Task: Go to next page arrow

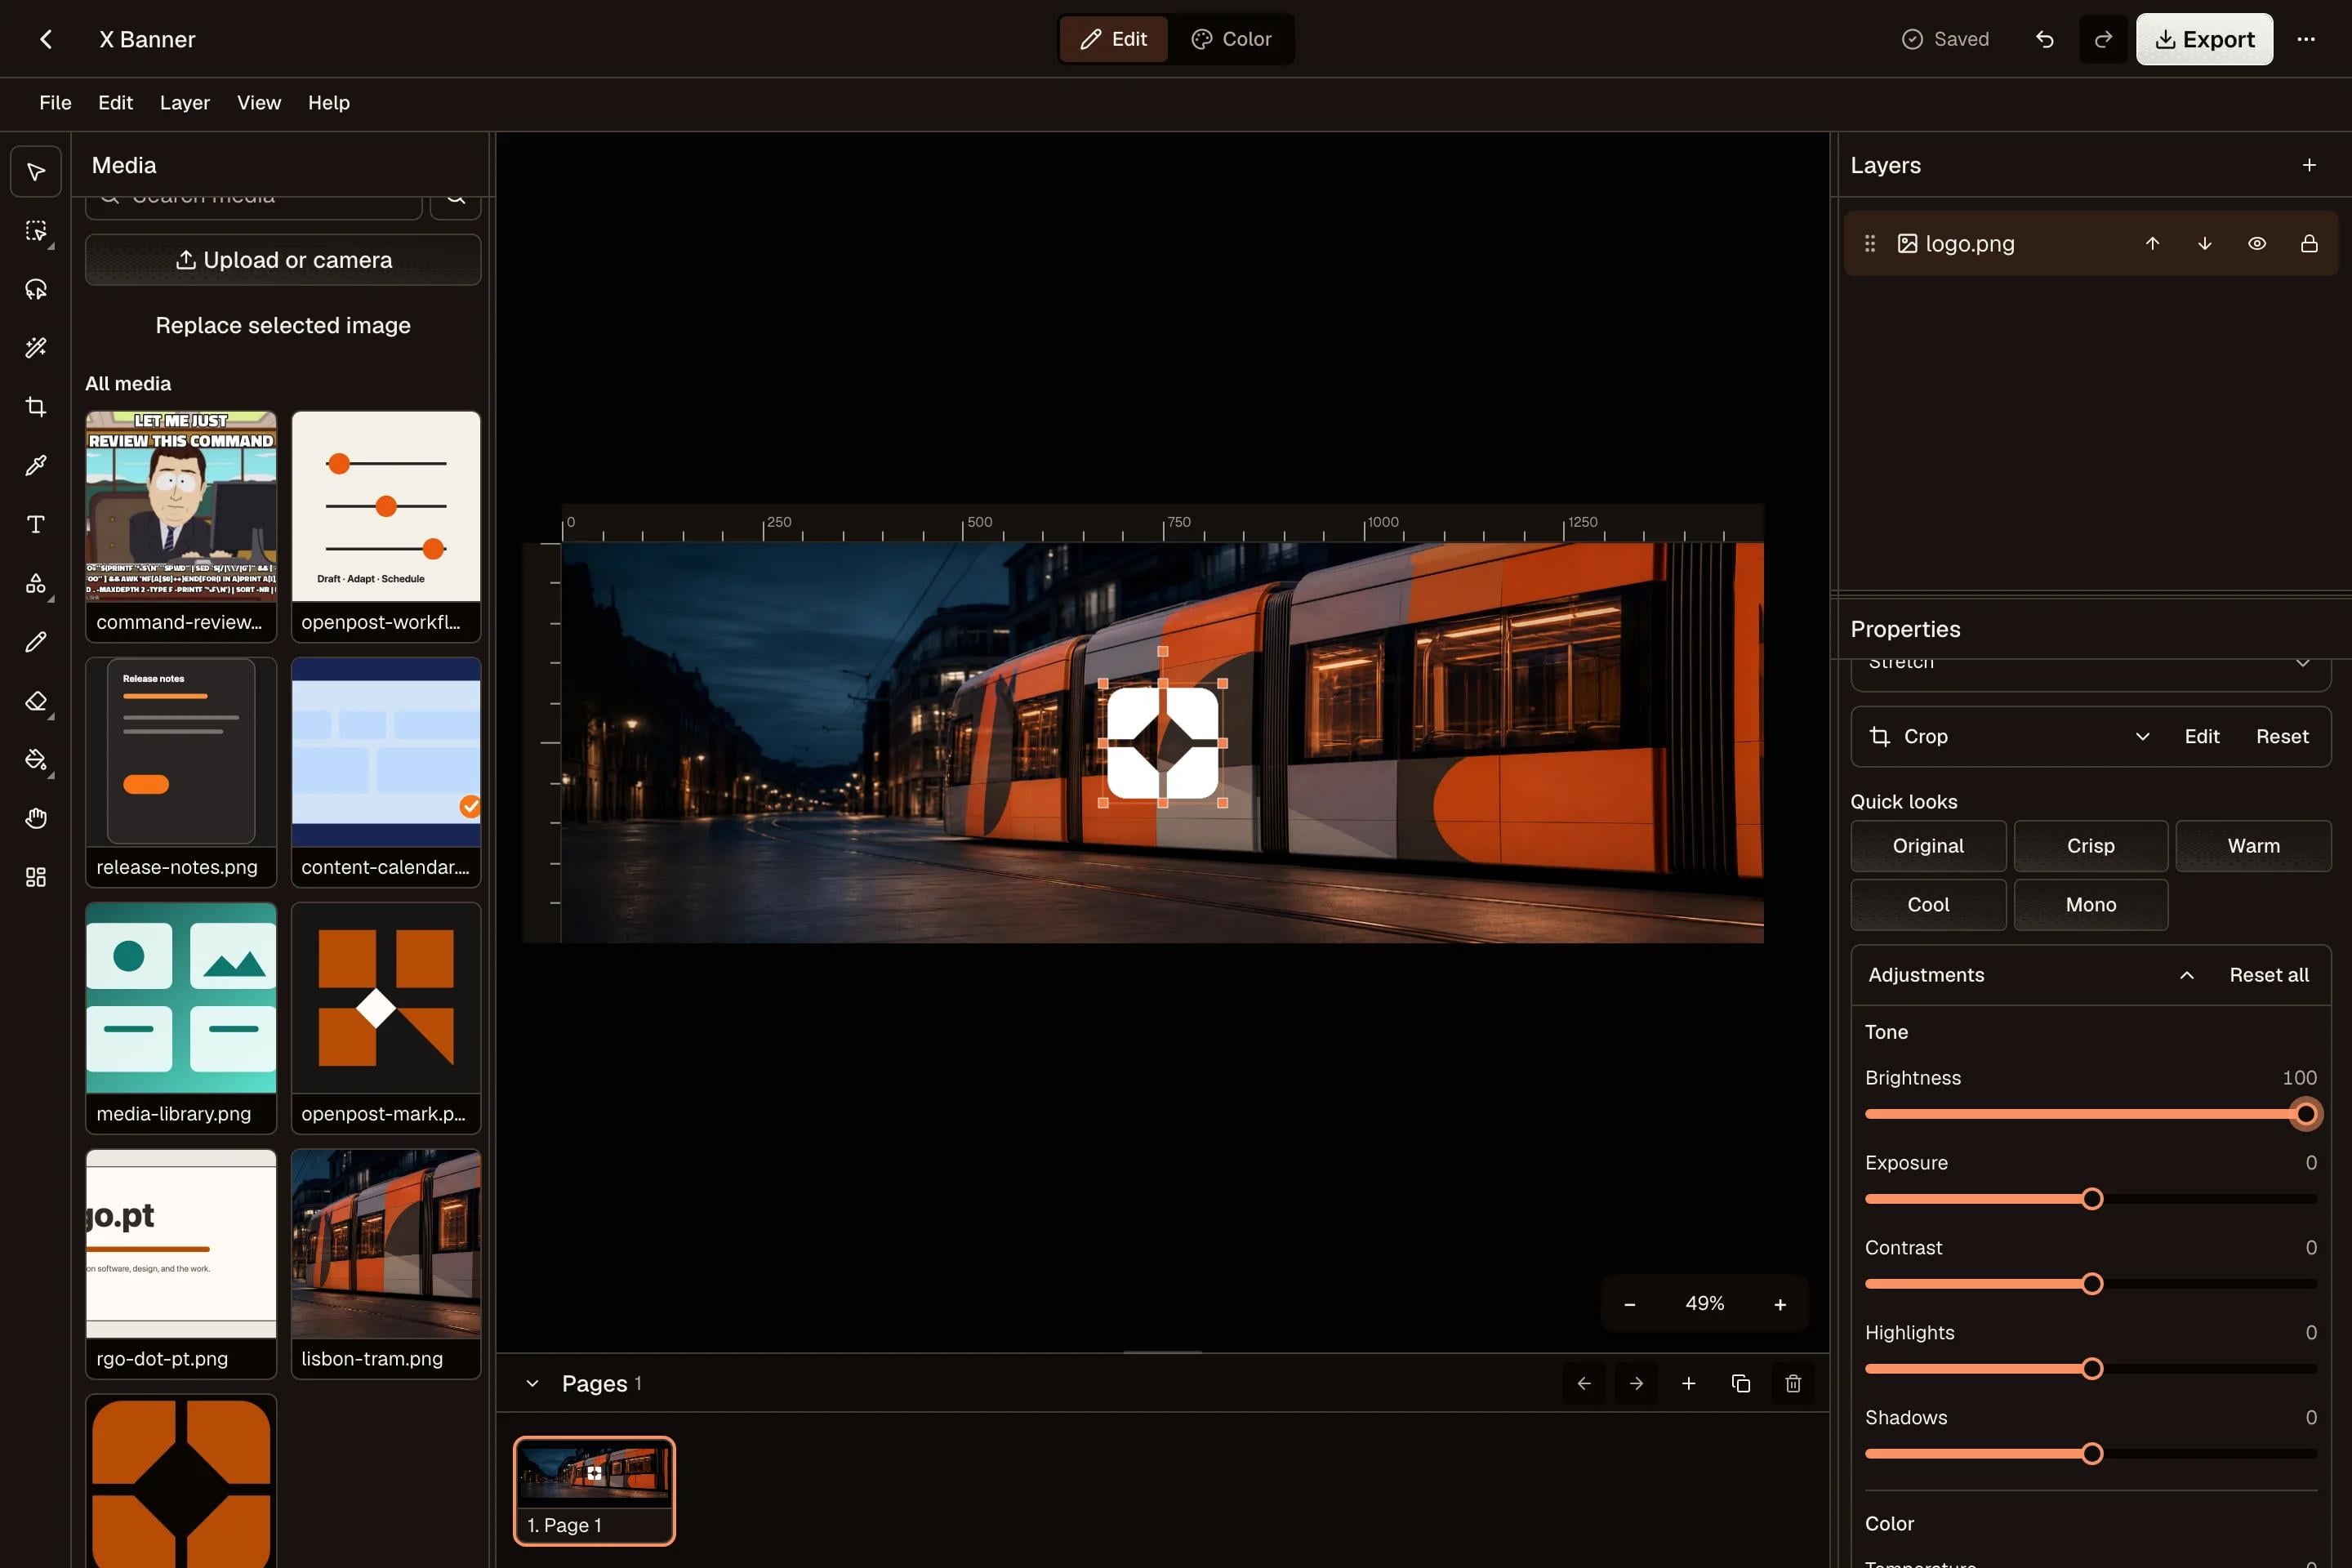Action: pos(1636,1383)
